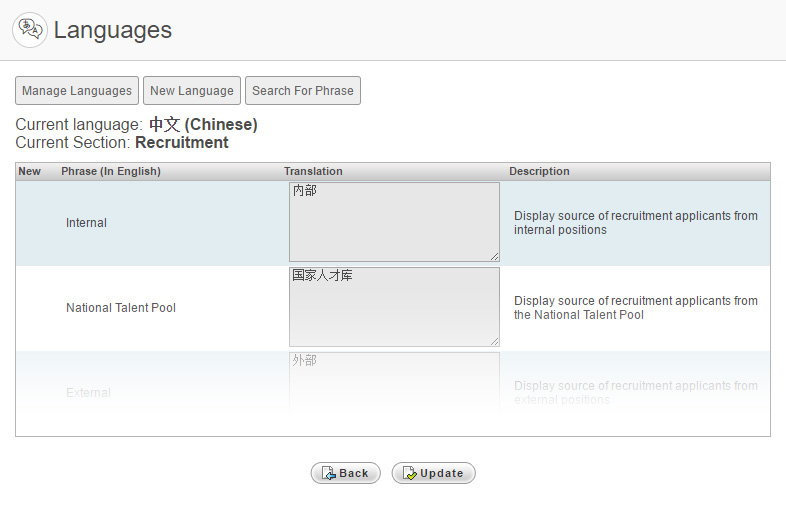Click the Update button's checkmark icon
Image resolution: width=786 pixels, height=509 pixels.
[x=410, y=473]
